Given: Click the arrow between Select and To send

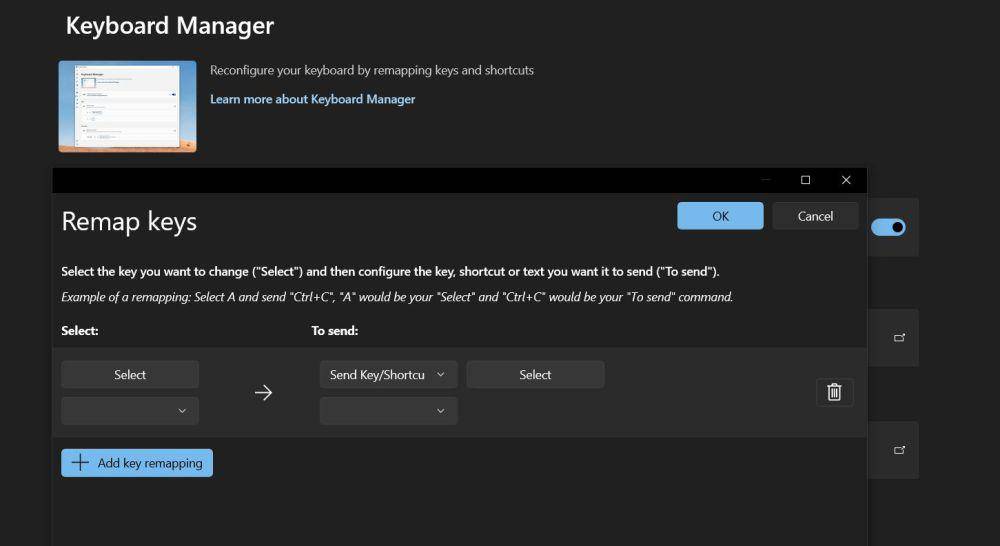Looking at the screenshot, I should pyautogui.click(x=263, y=392).
